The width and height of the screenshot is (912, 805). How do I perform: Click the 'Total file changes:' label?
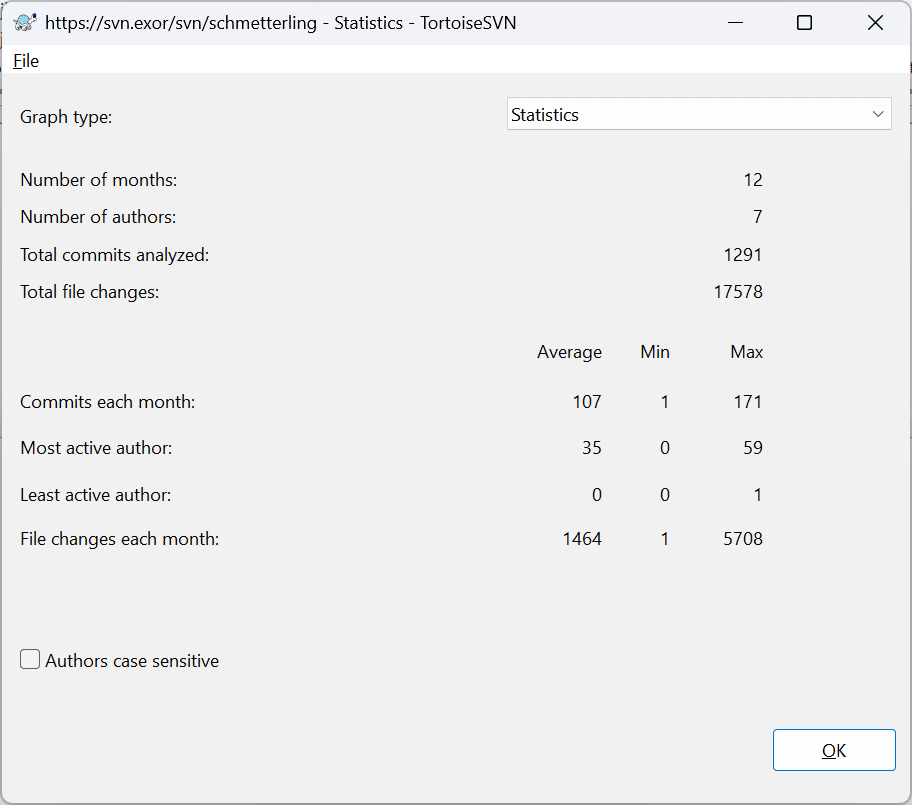pyautogui.click(x=90, y=291)
